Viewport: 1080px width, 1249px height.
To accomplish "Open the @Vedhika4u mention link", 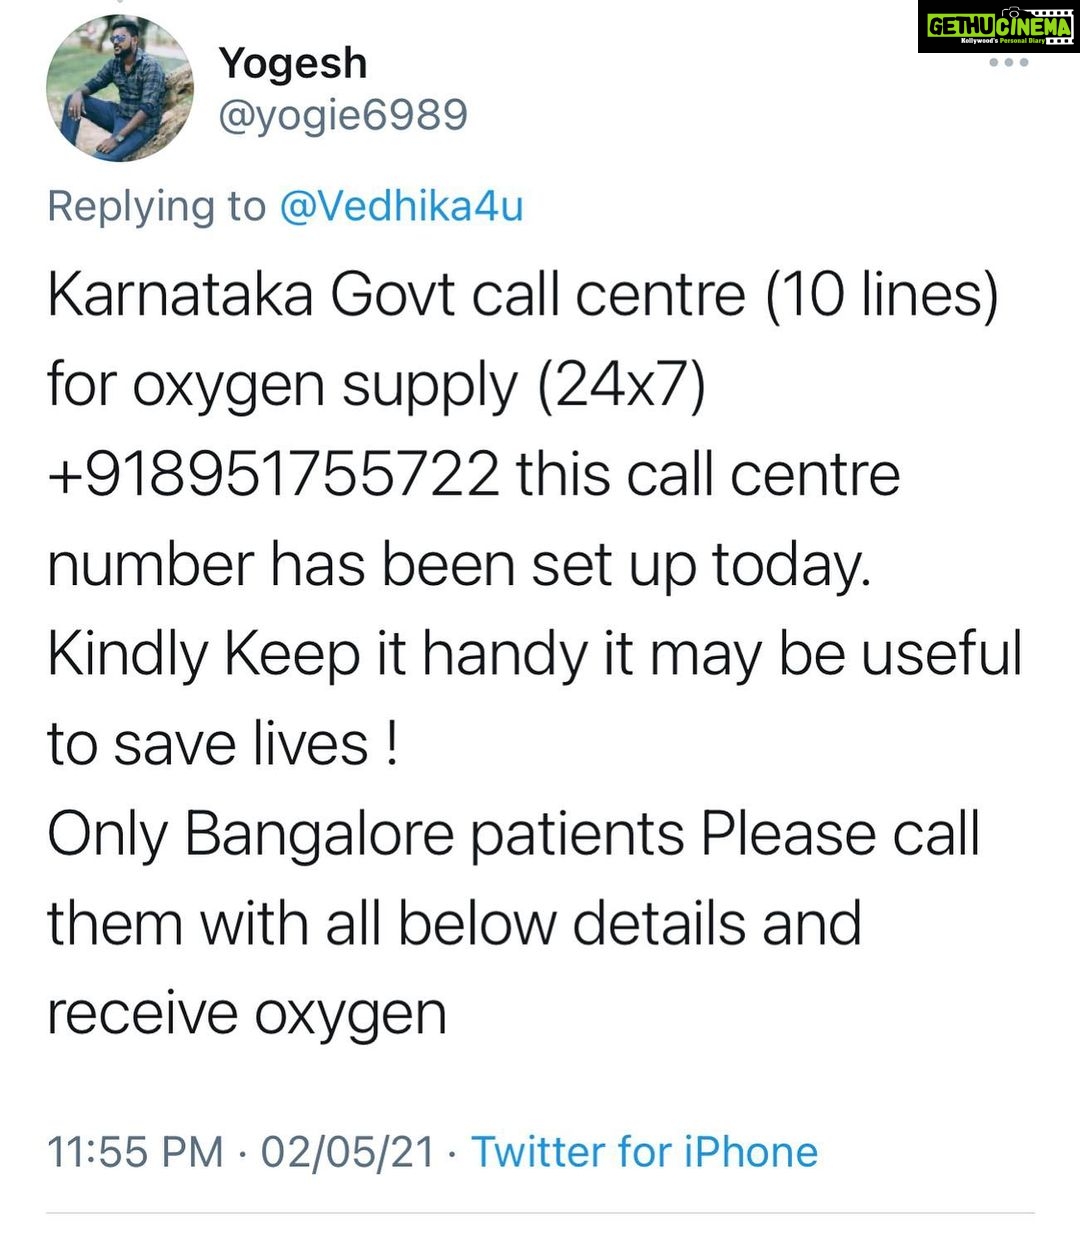I will pyautogui.click(x=401, y=206).
